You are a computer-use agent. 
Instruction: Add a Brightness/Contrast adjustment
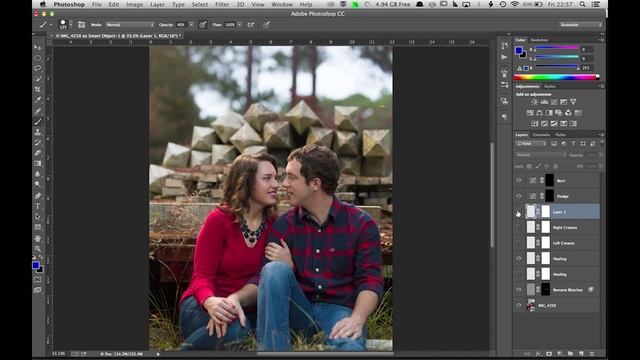coord(535,102)
